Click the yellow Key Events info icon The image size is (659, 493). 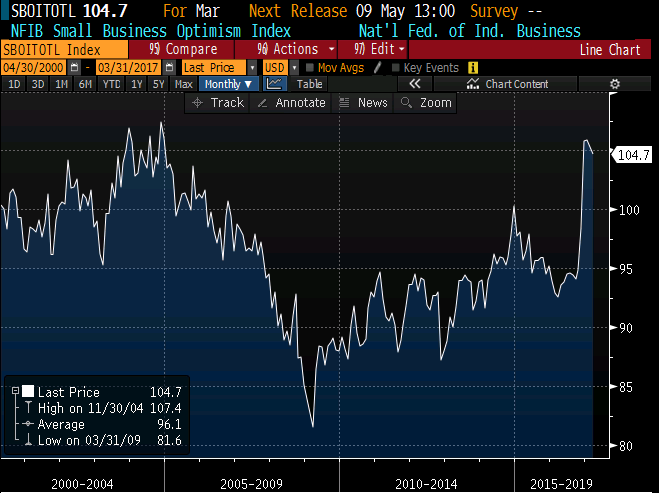[473, 68]
